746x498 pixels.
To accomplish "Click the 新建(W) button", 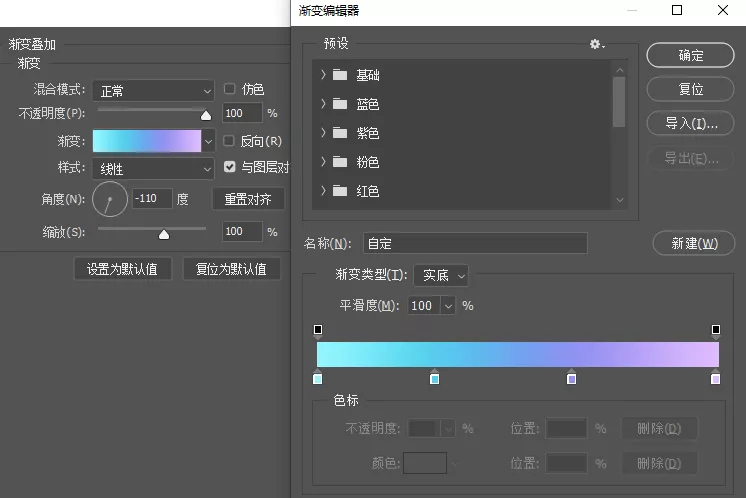I will coord(694,244).
